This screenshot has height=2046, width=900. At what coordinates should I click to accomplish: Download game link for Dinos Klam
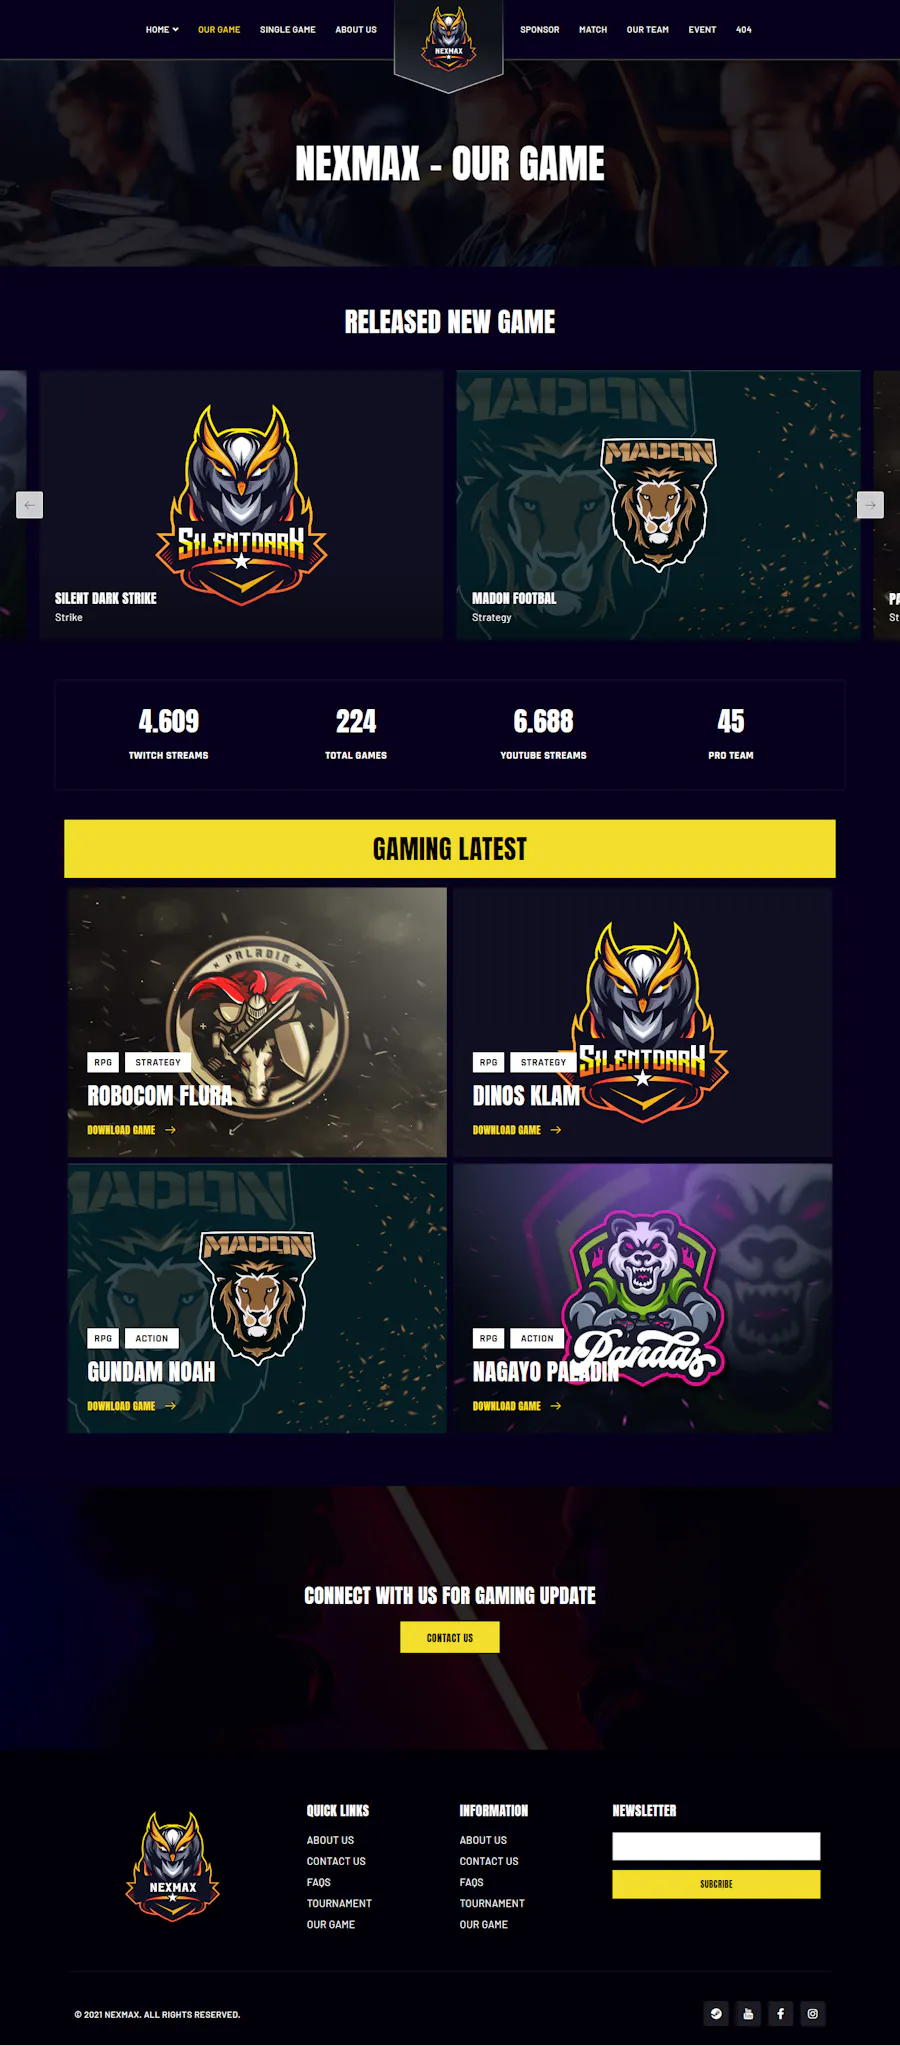point(507,1130)
